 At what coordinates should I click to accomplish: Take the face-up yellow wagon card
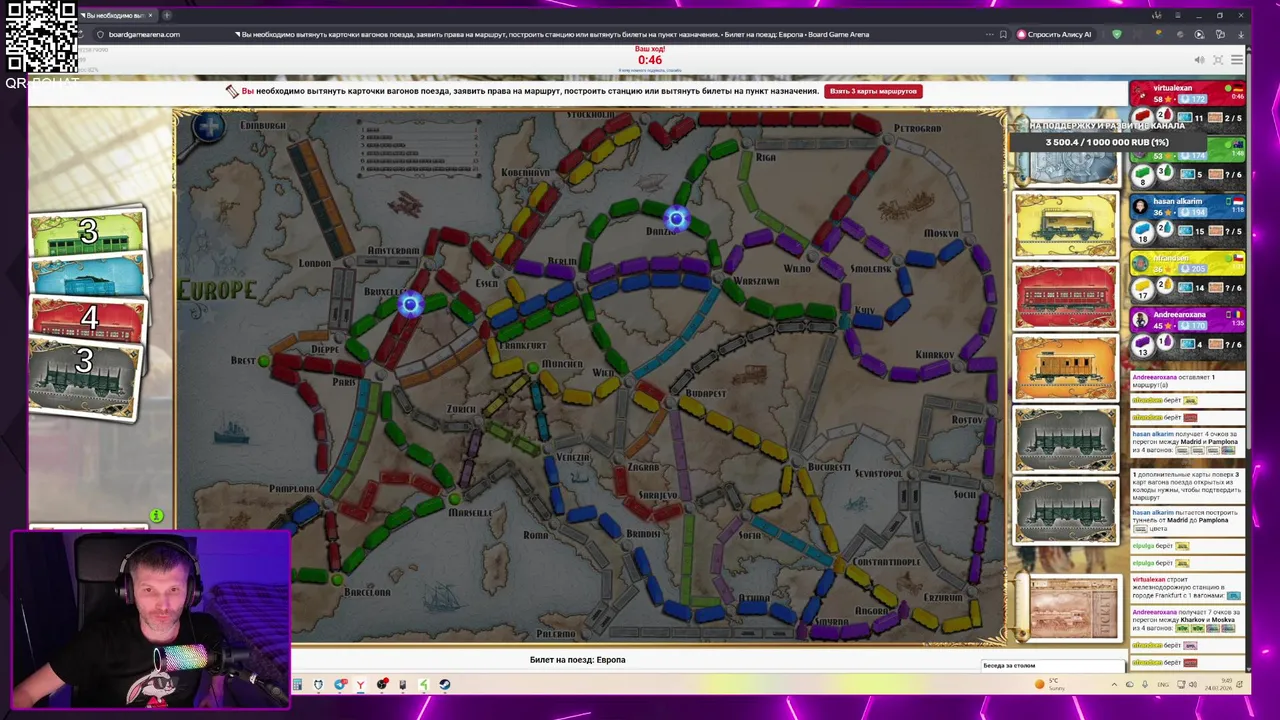pyautogui.click(x=1066, y=225)
